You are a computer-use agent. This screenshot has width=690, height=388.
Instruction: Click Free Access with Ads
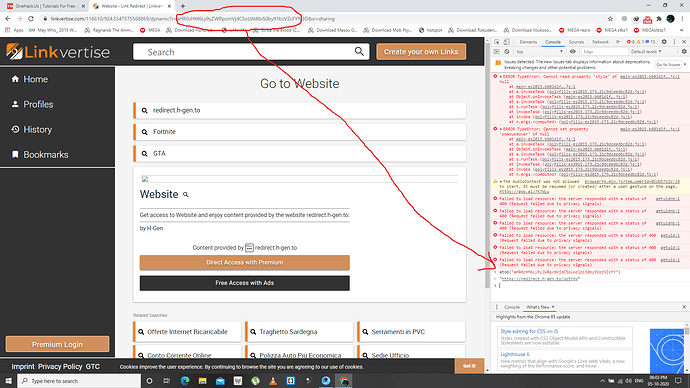pos(245,283)
